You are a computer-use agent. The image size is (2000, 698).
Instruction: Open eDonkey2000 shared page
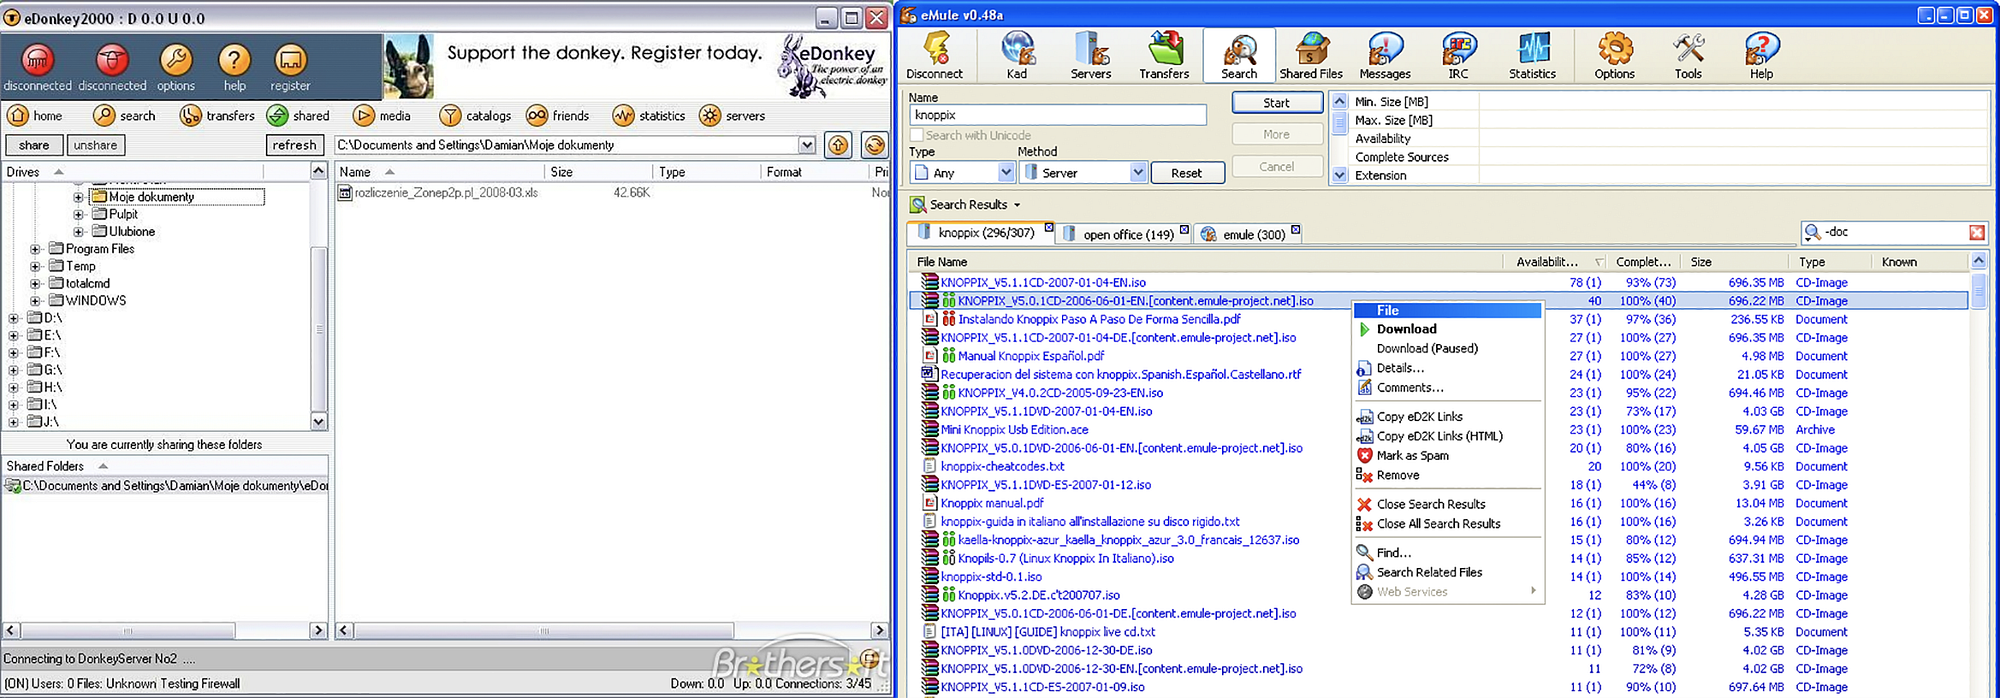(298, 116)
